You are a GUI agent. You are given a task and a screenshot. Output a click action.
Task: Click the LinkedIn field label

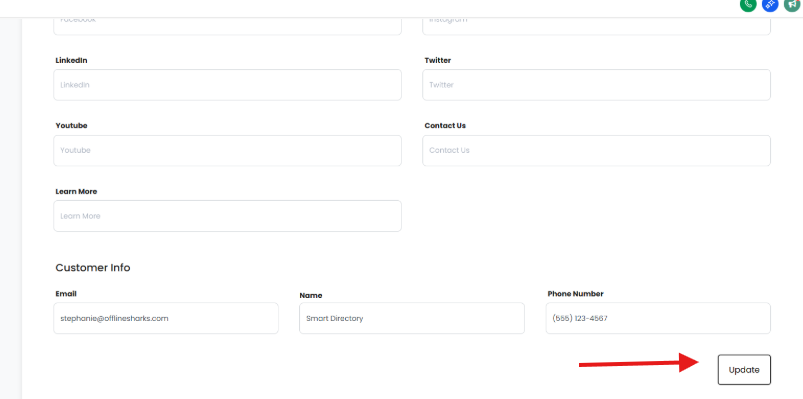point(71,60)
